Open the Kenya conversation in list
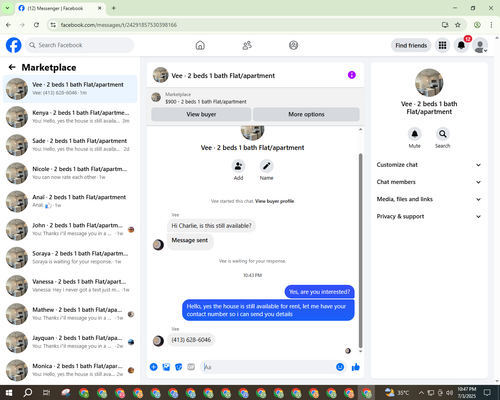Screen dimensions: 500x400 point(70,117)
